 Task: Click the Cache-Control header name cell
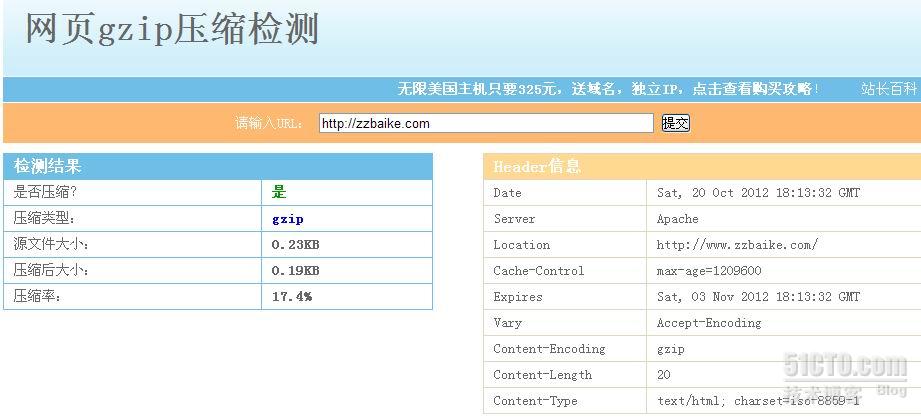565,271
